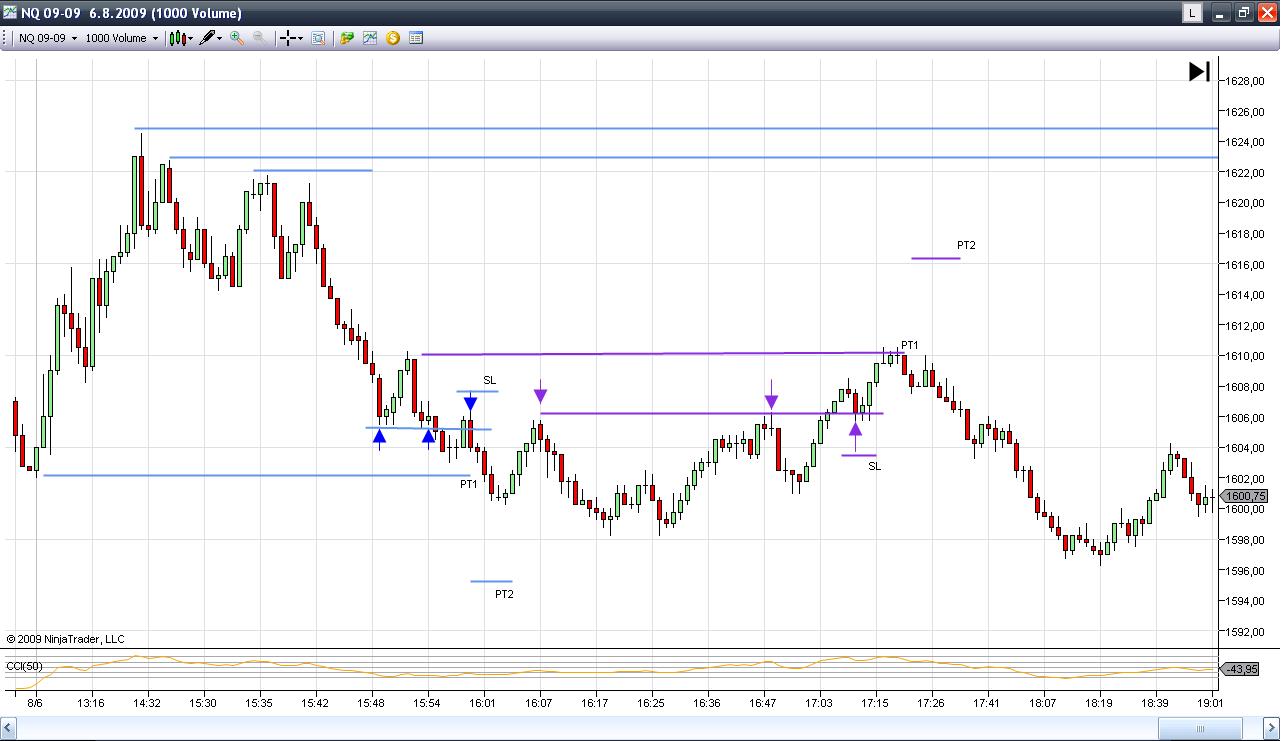Click the 19:01 time axis label
This screenshot has width=1282, height=741.
pos(1211,703)
